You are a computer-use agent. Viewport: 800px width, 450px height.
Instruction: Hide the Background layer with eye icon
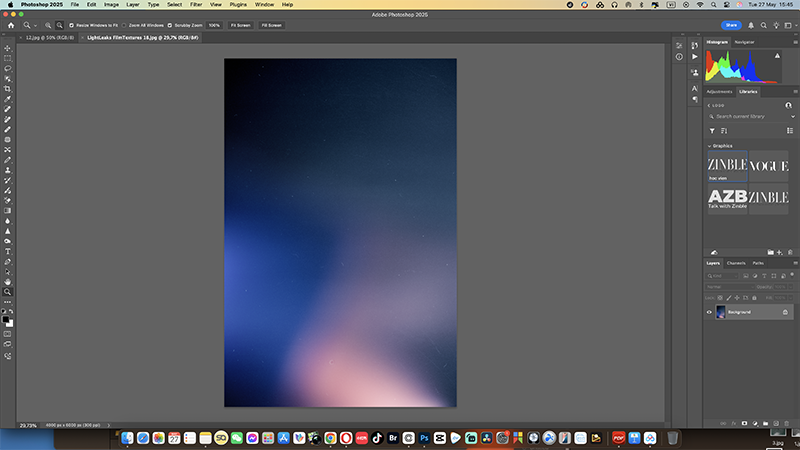[710, 313]
